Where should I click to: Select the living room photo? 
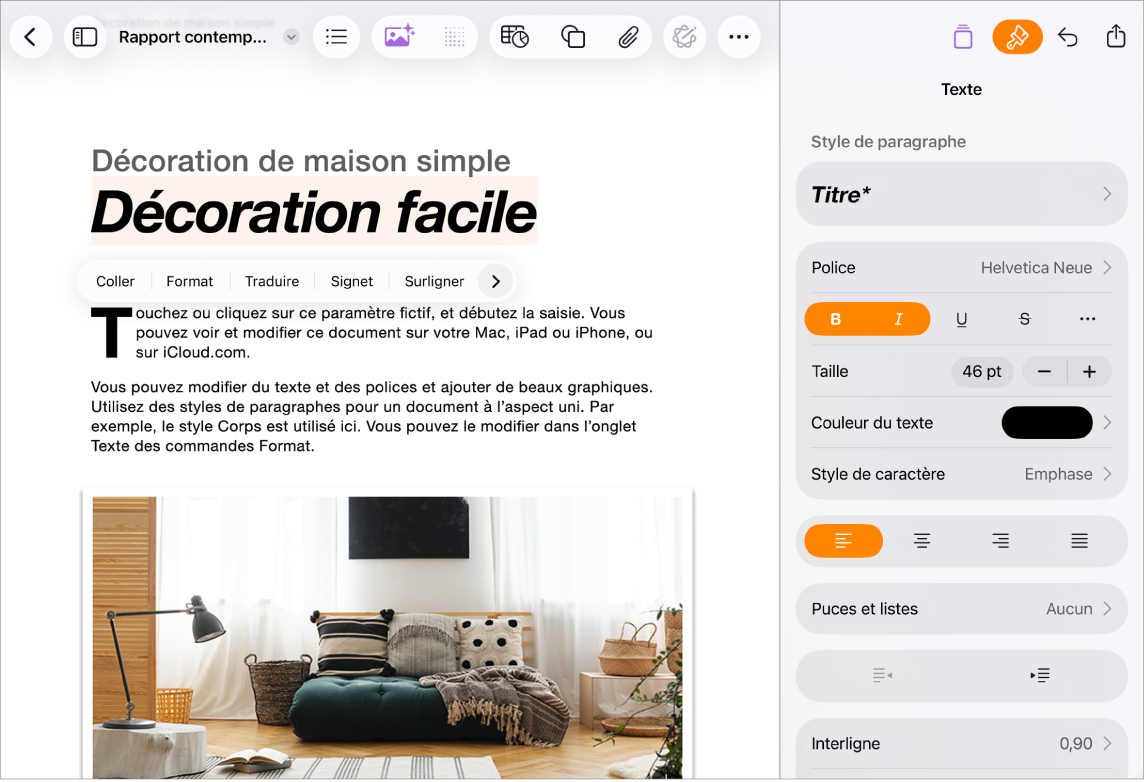tap(387, 638)
